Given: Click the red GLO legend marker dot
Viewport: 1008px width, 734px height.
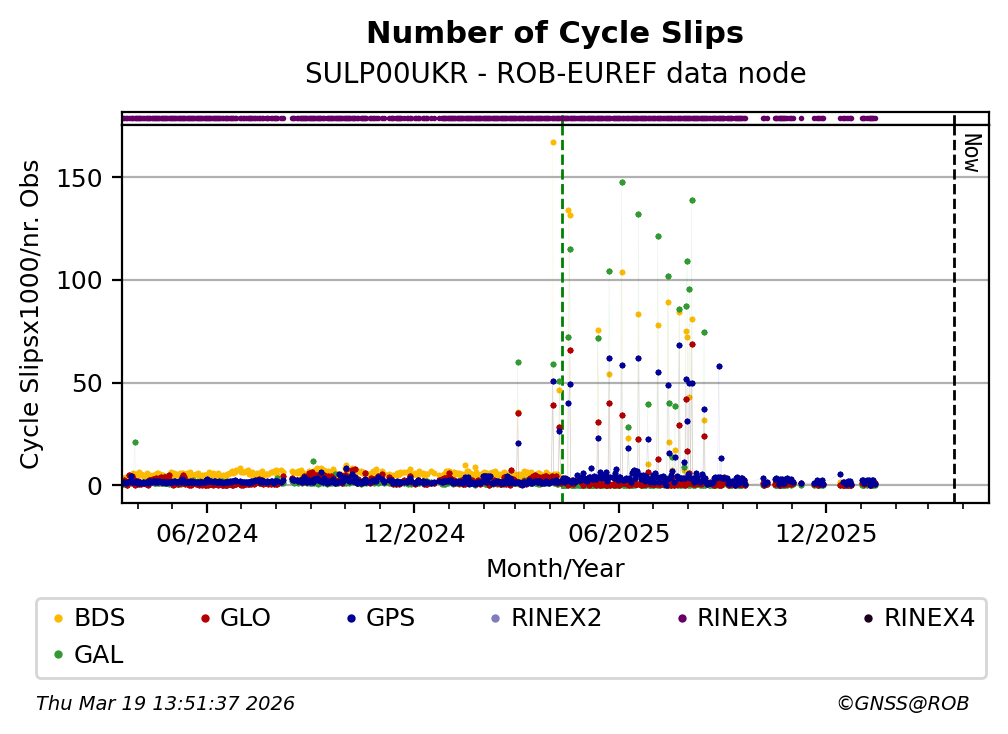Looking at the screenshot, I should (x=205, y=619).
